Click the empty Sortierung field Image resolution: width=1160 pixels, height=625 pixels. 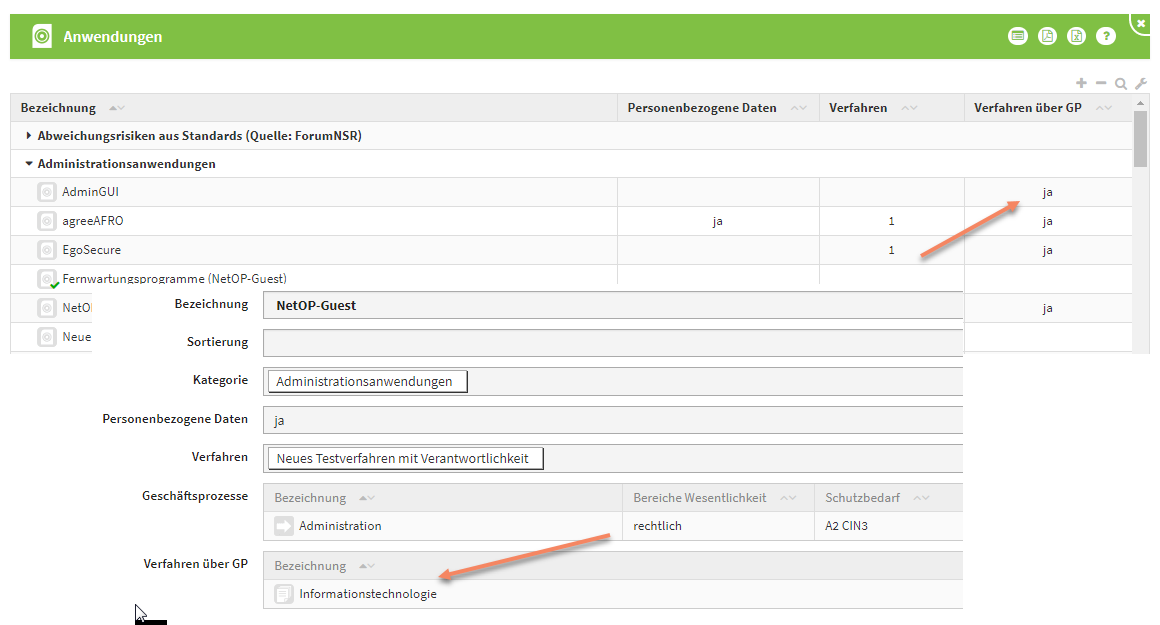point(613,343)
